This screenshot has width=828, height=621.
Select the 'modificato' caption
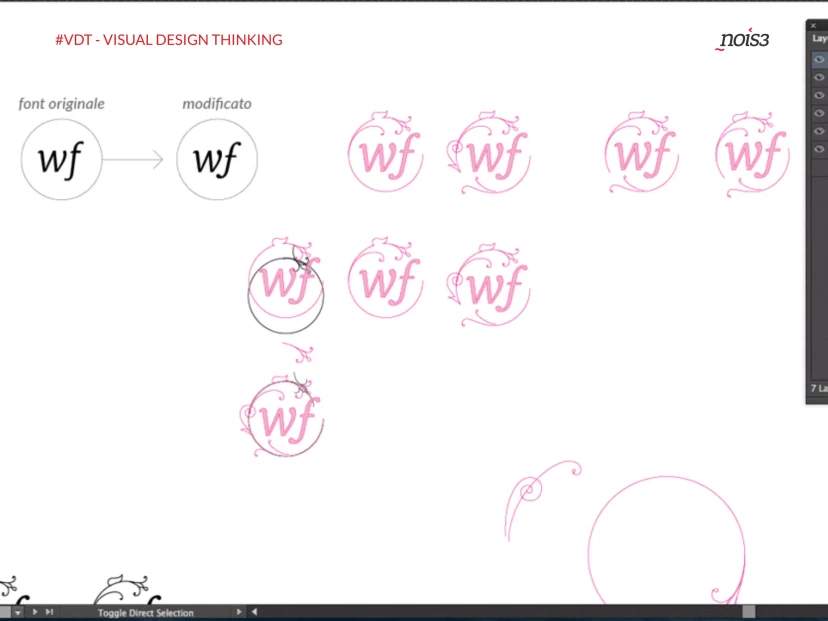coord(217,104)
